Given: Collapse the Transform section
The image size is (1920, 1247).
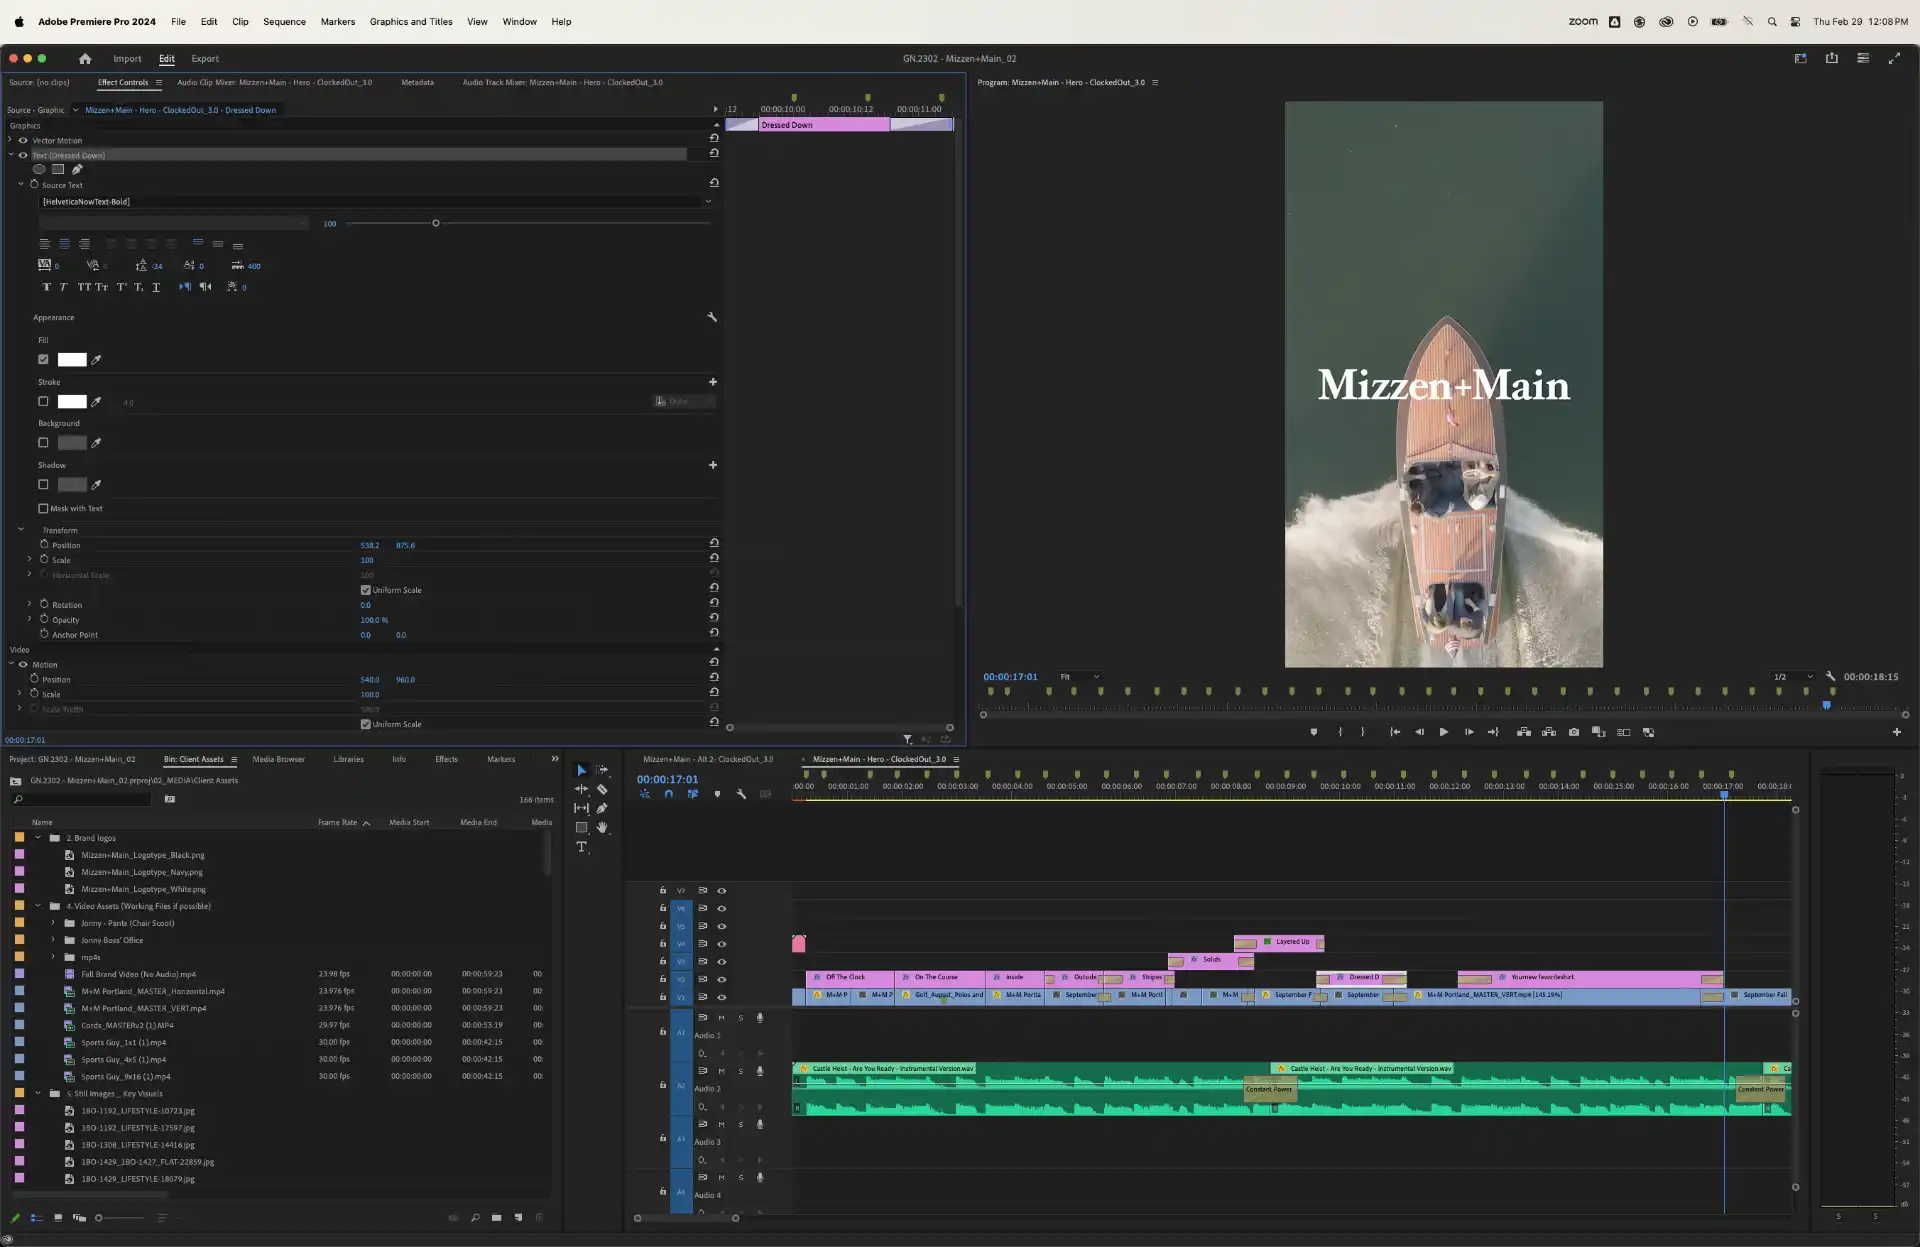Looking at the screenshot, I should coord(21,530).
